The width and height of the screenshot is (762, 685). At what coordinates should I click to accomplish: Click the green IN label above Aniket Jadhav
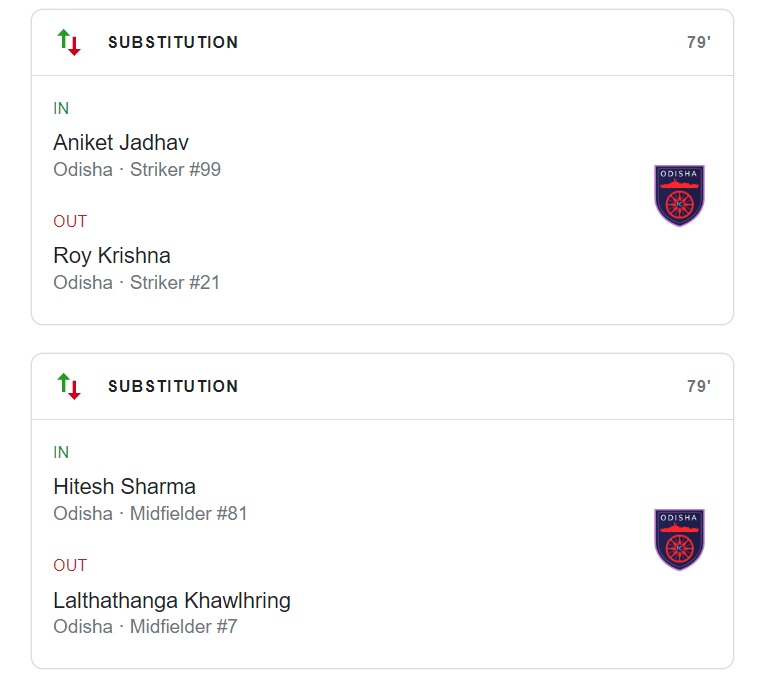(61, 108)
